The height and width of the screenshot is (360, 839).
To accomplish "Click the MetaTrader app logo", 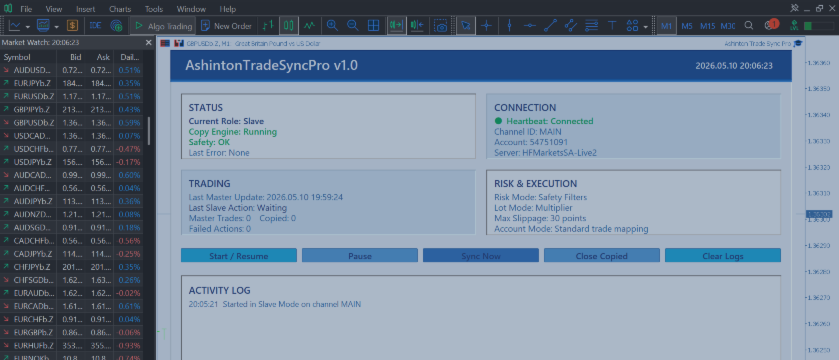I will click(x=8, y=9).
